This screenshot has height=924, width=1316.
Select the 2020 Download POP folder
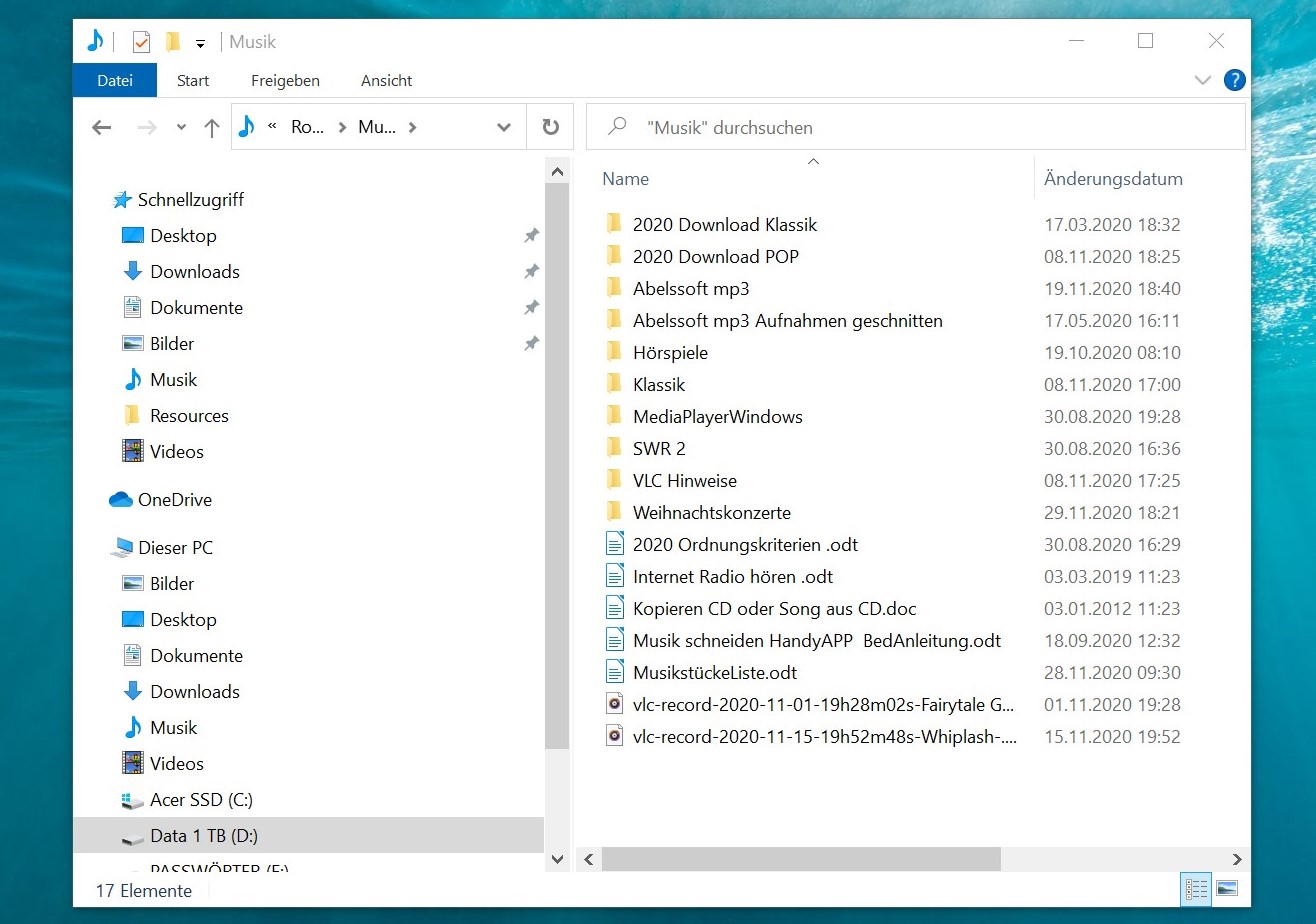coord(716,256)
